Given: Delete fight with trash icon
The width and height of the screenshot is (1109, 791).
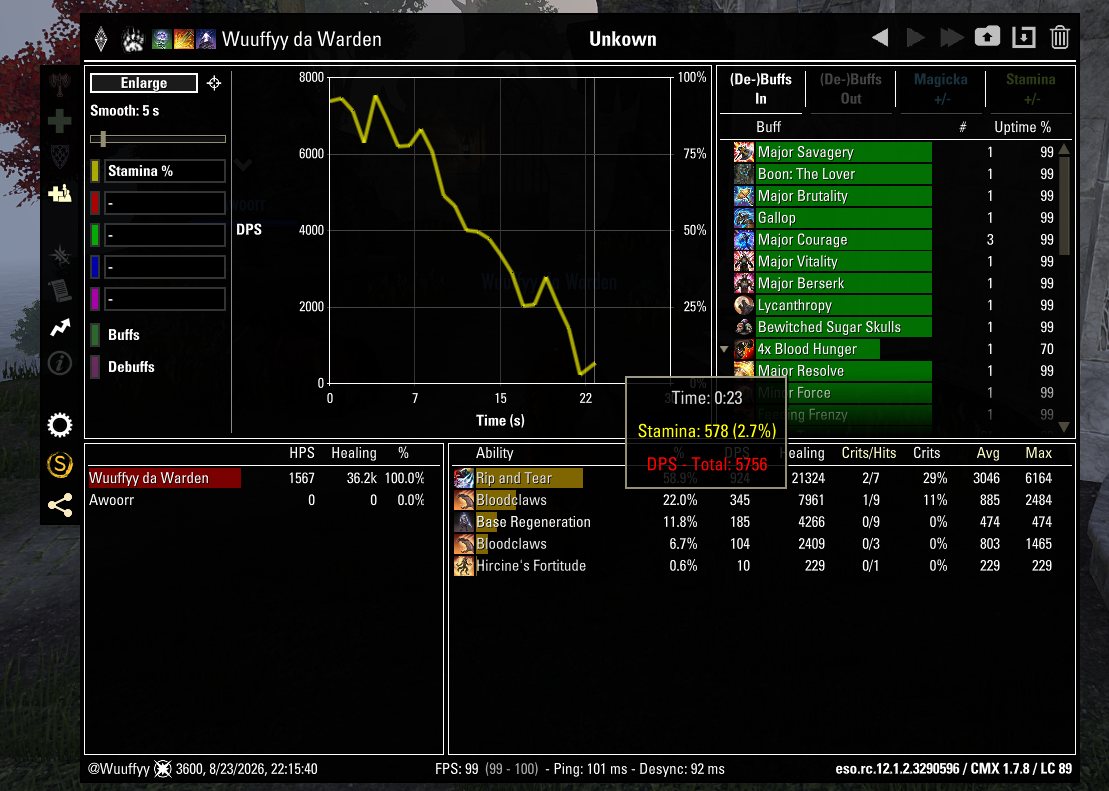Looking at the screenshot, I should point(1059,37).
